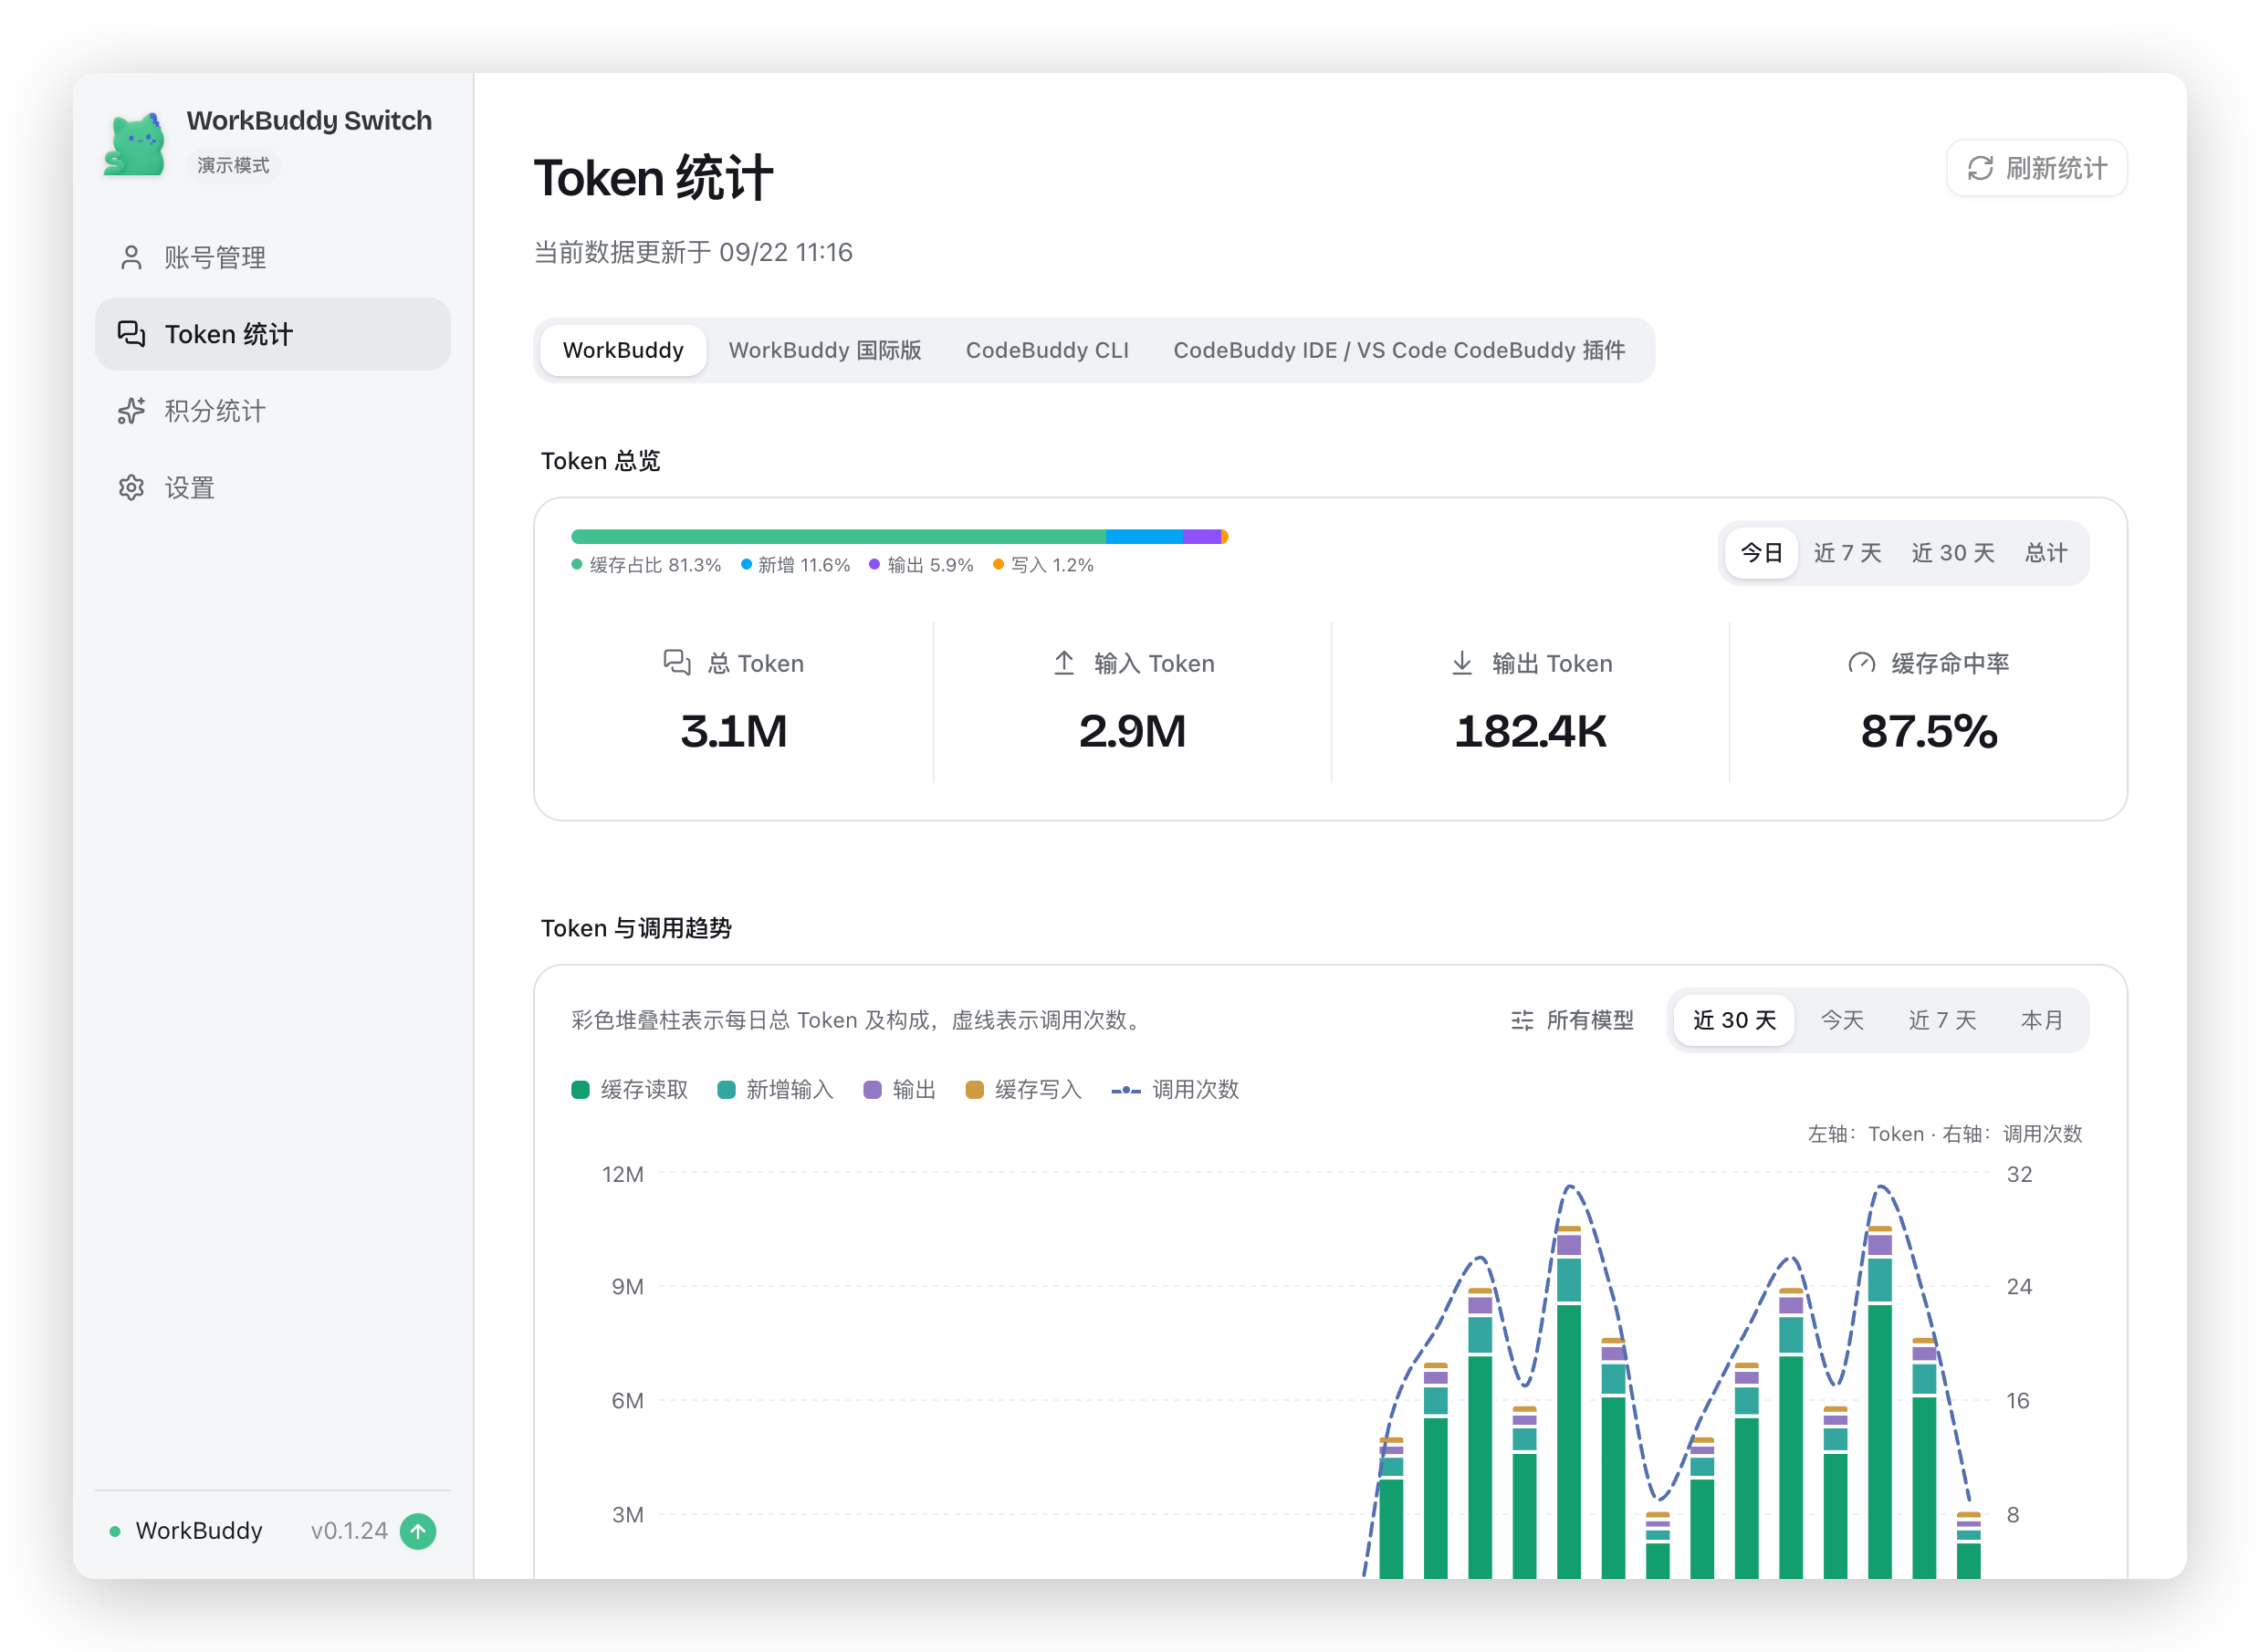Switch to CodeBuddy IDE / VS Code plugin tab
The width and height of the screenshot is (2260, 1652).
(1399, 350)
